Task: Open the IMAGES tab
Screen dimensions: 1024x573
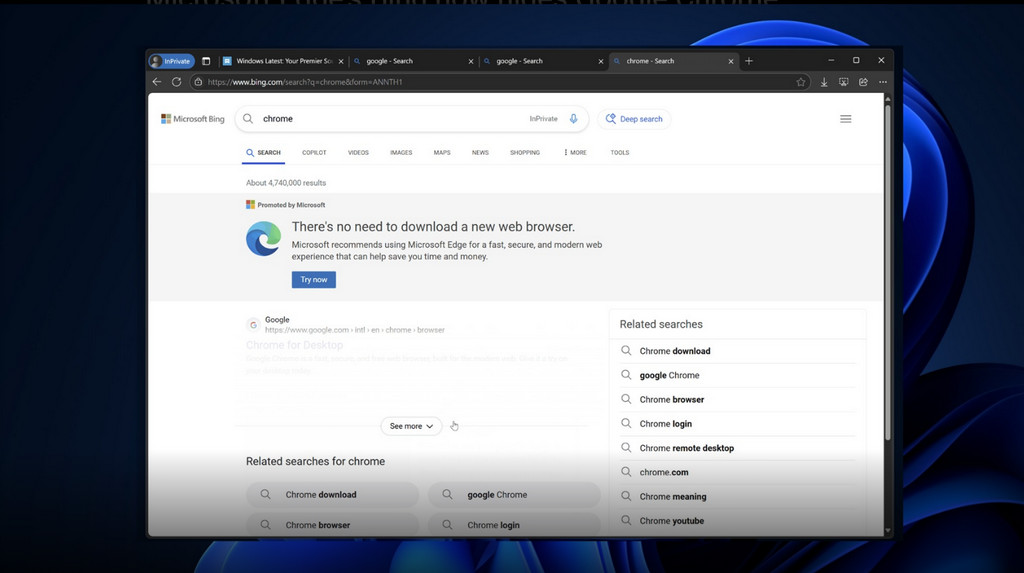Action: tap(401, 152)
